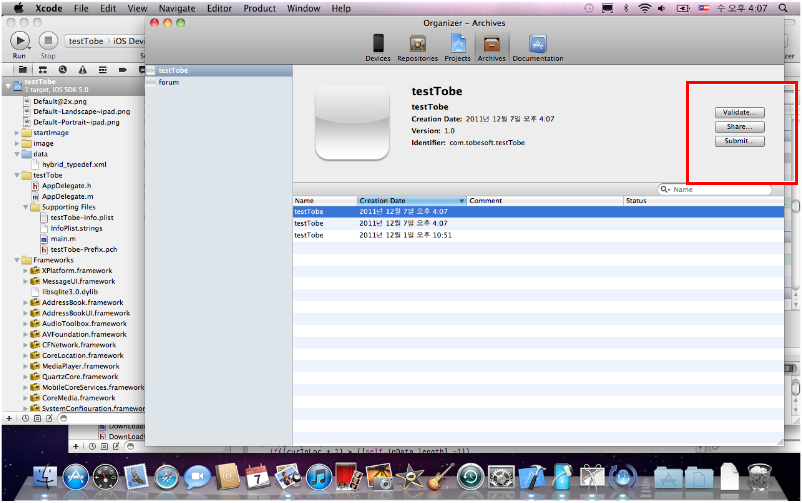
Task: Select hybrid_typedef.xml file
Action: coord(74,165)
